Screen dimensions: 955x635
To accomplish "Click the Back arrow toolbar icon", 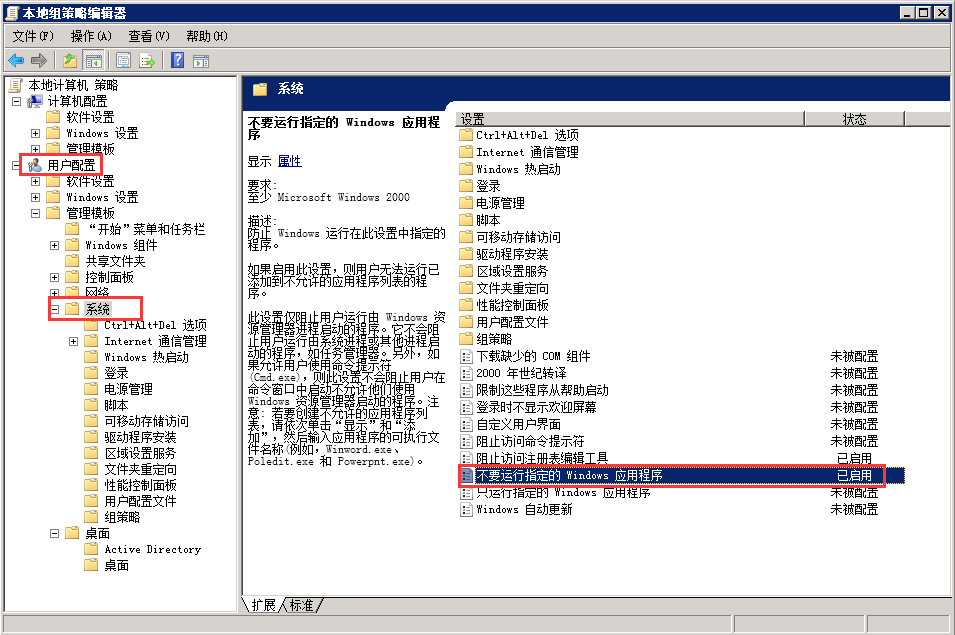I will tap(16, 60).
